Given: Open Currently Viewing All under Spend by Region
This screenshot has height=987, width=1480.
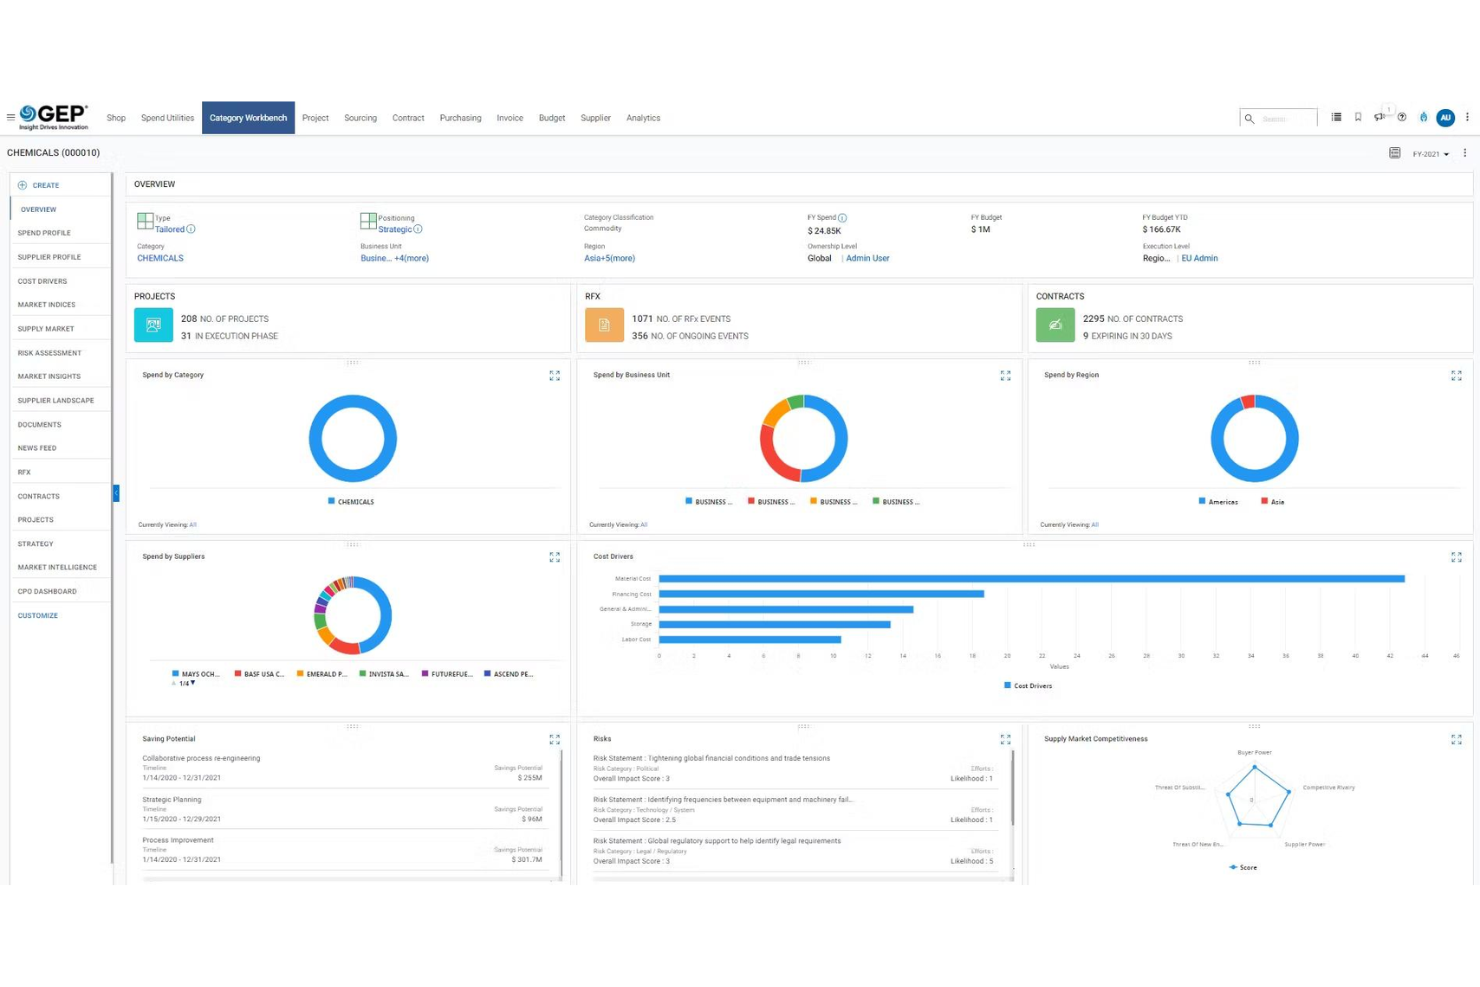Looking at the screenshot, I should click(1095, 525).
